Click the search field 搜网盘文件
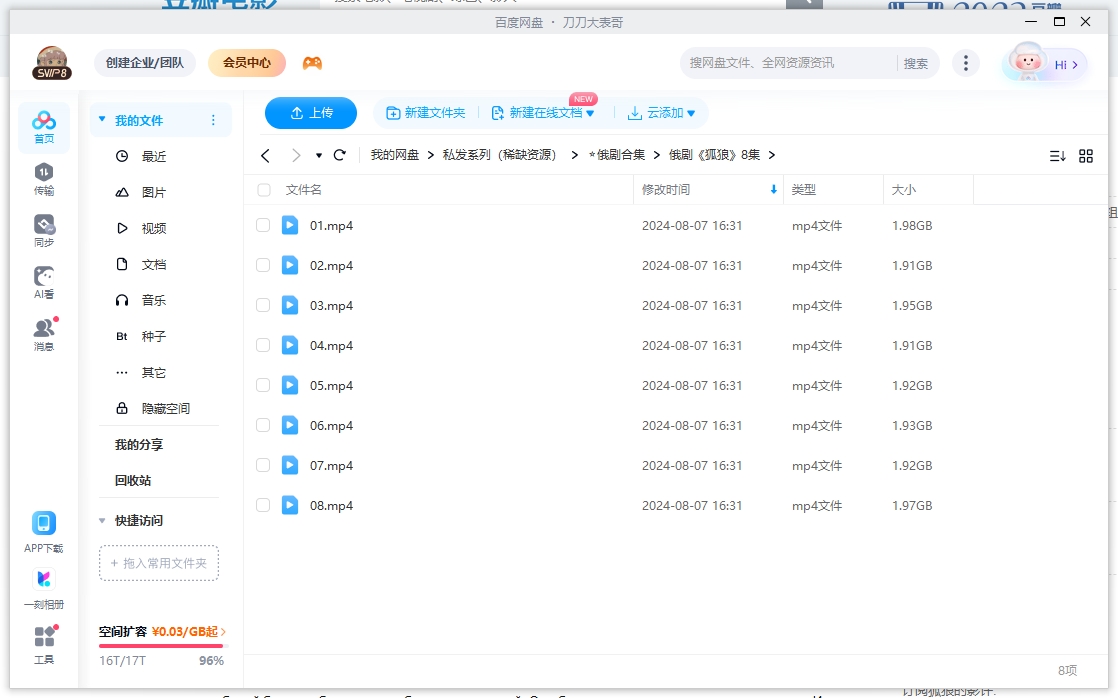1118x698 pixels. coord(789,63)
